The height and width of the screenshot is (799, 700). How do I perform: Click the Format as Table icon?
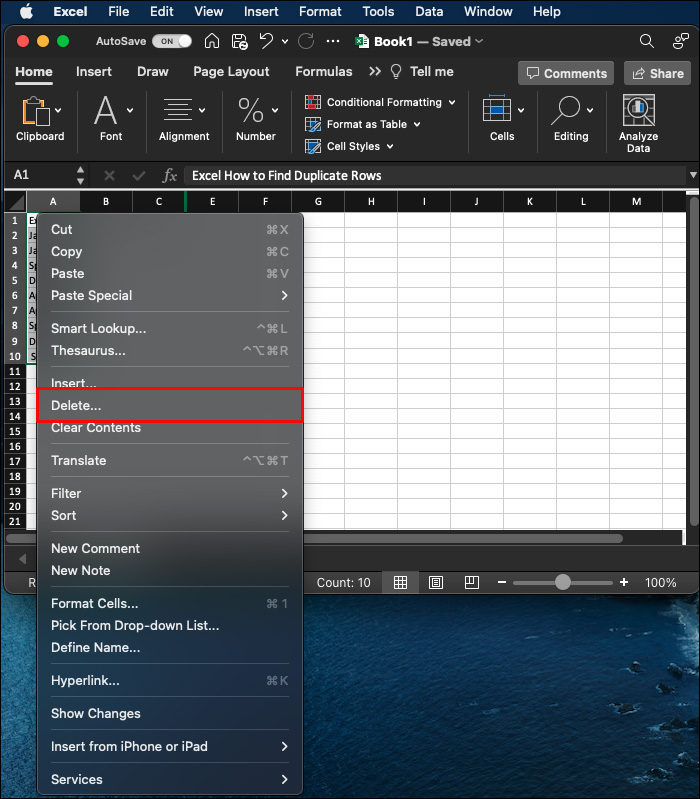(x=313, y=124)
